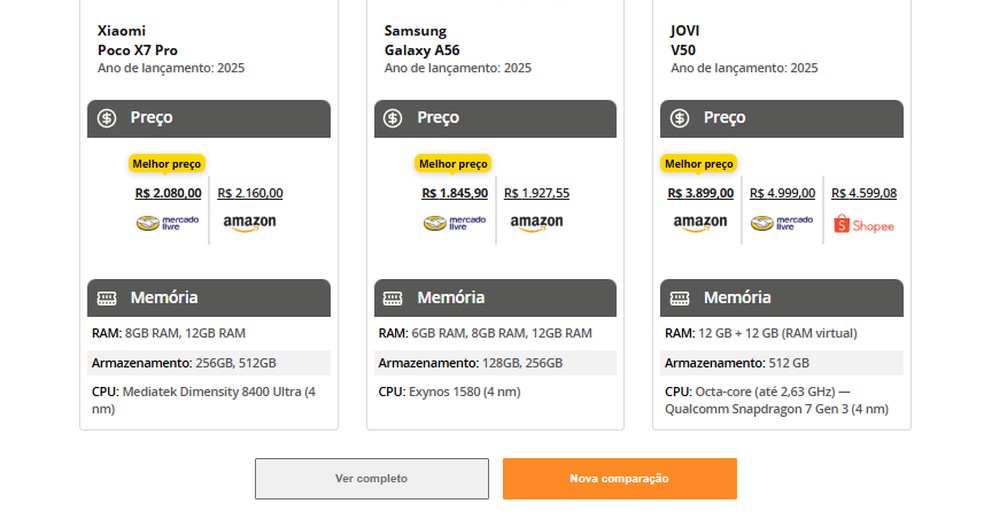Click Amazon logo under Galaxy A56
984x519 pixels.
[x=537, y=223]
